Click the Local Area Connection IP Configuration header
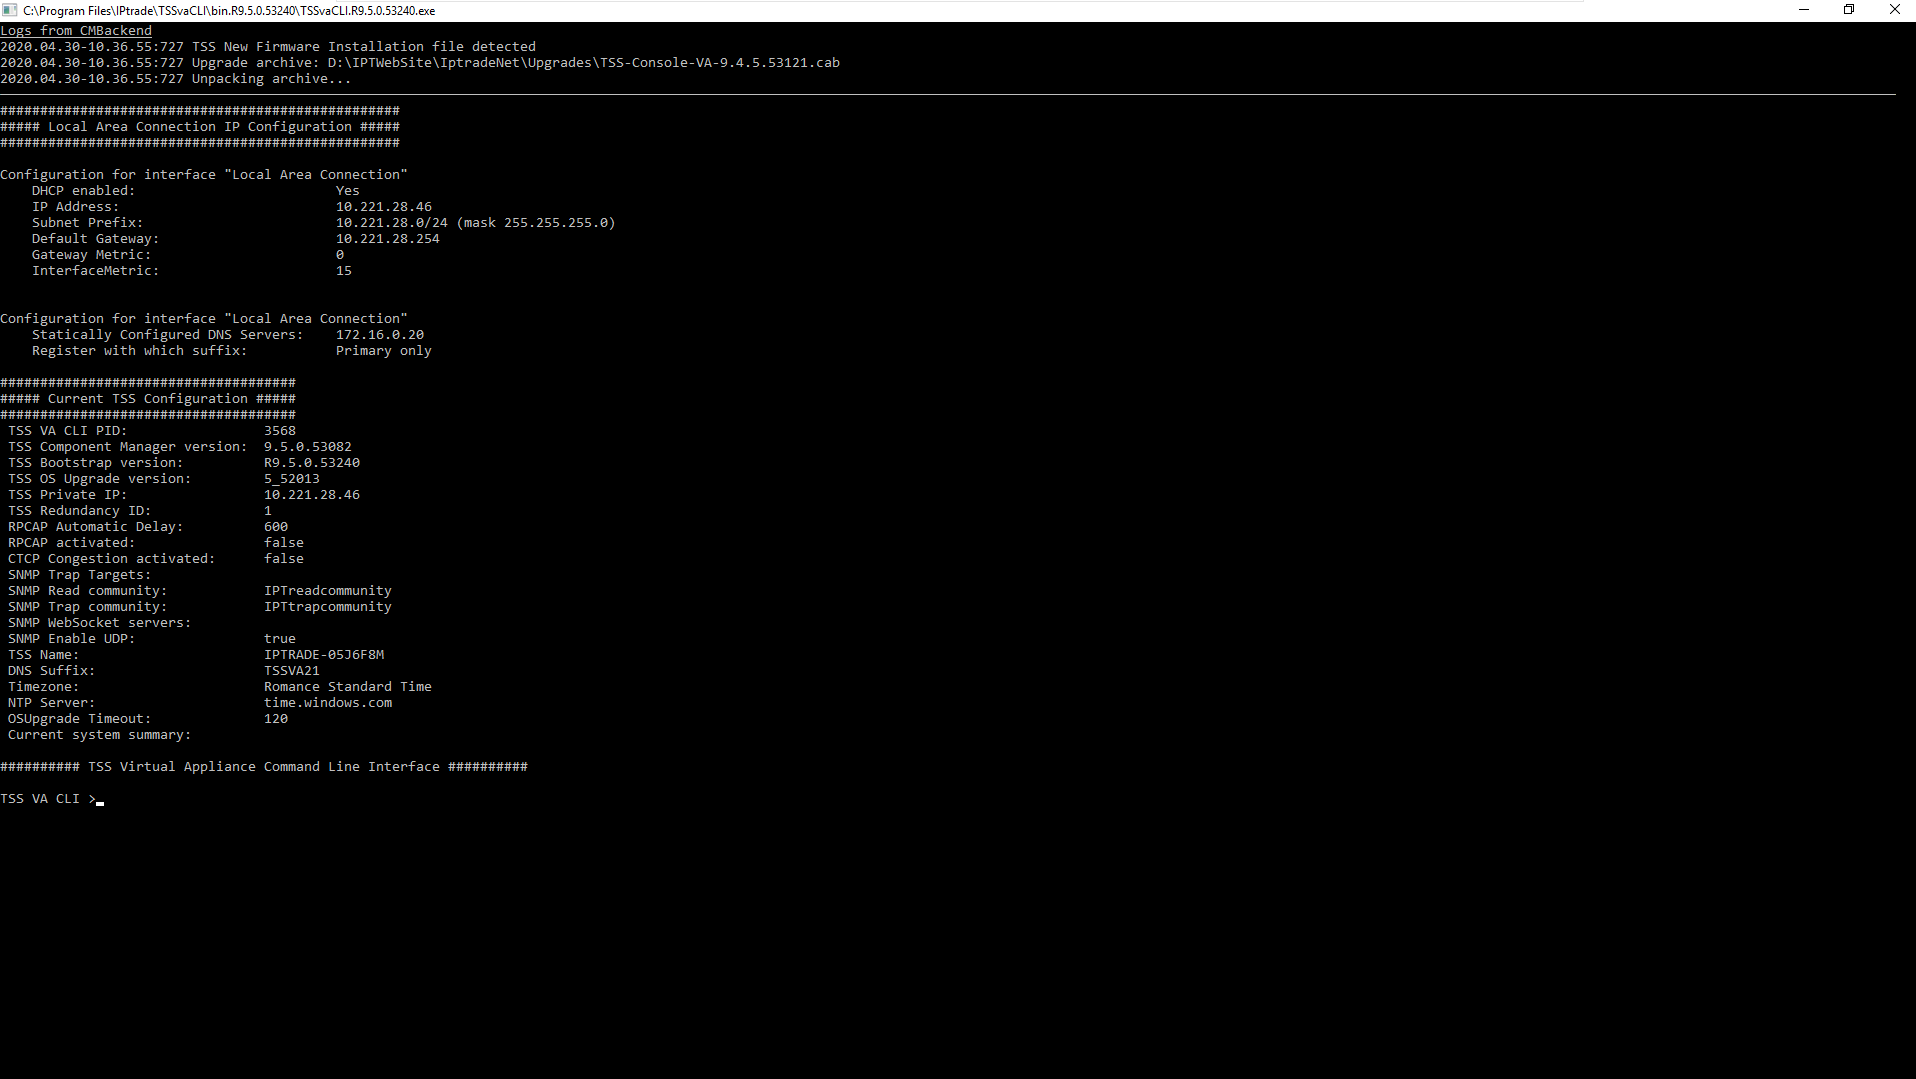Viewport: 1916px width, 1079px height. [200, 126]
